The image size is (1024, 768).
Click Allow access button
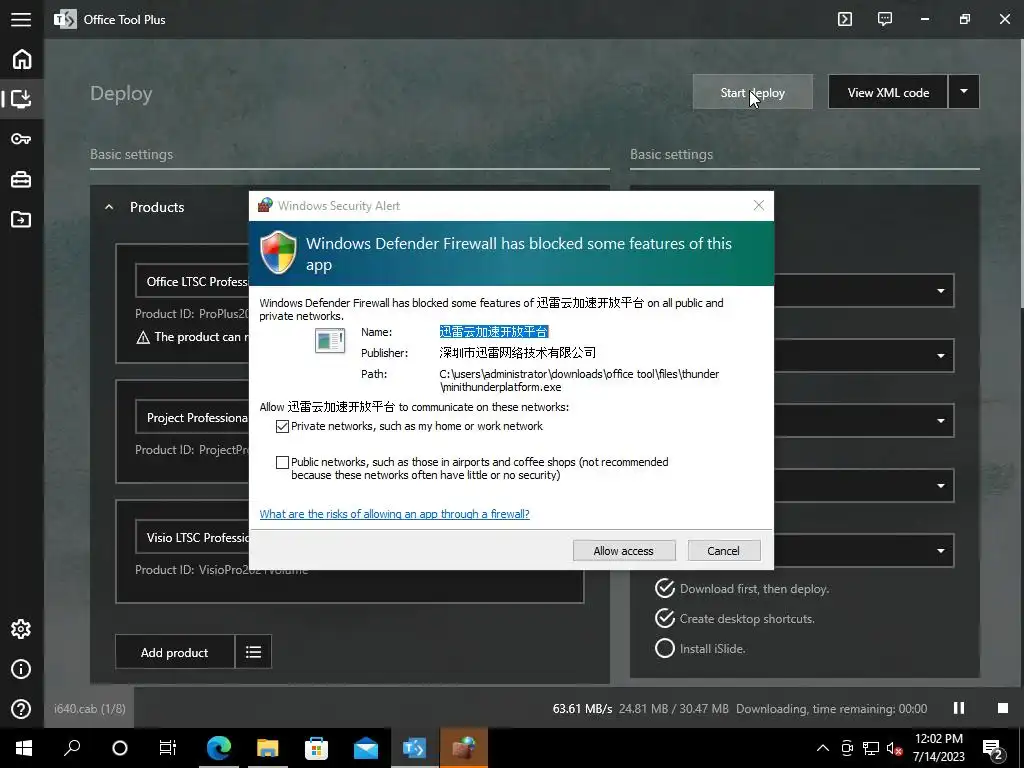tap(624, 551)
